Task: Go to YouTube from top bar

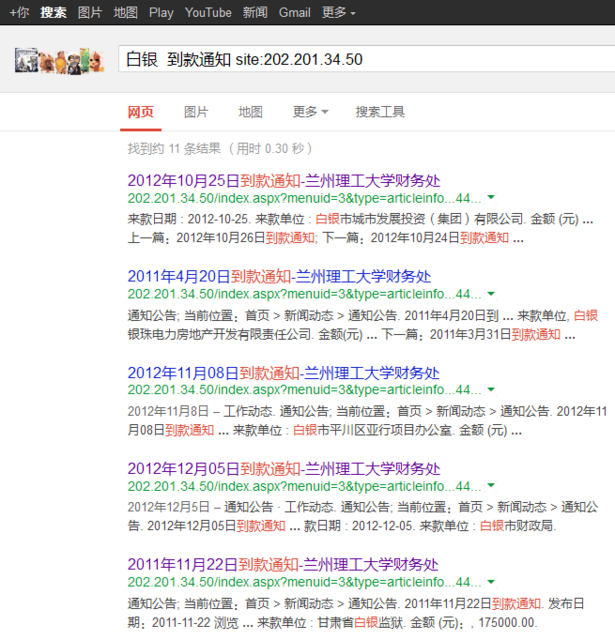Action: (208, 12)
